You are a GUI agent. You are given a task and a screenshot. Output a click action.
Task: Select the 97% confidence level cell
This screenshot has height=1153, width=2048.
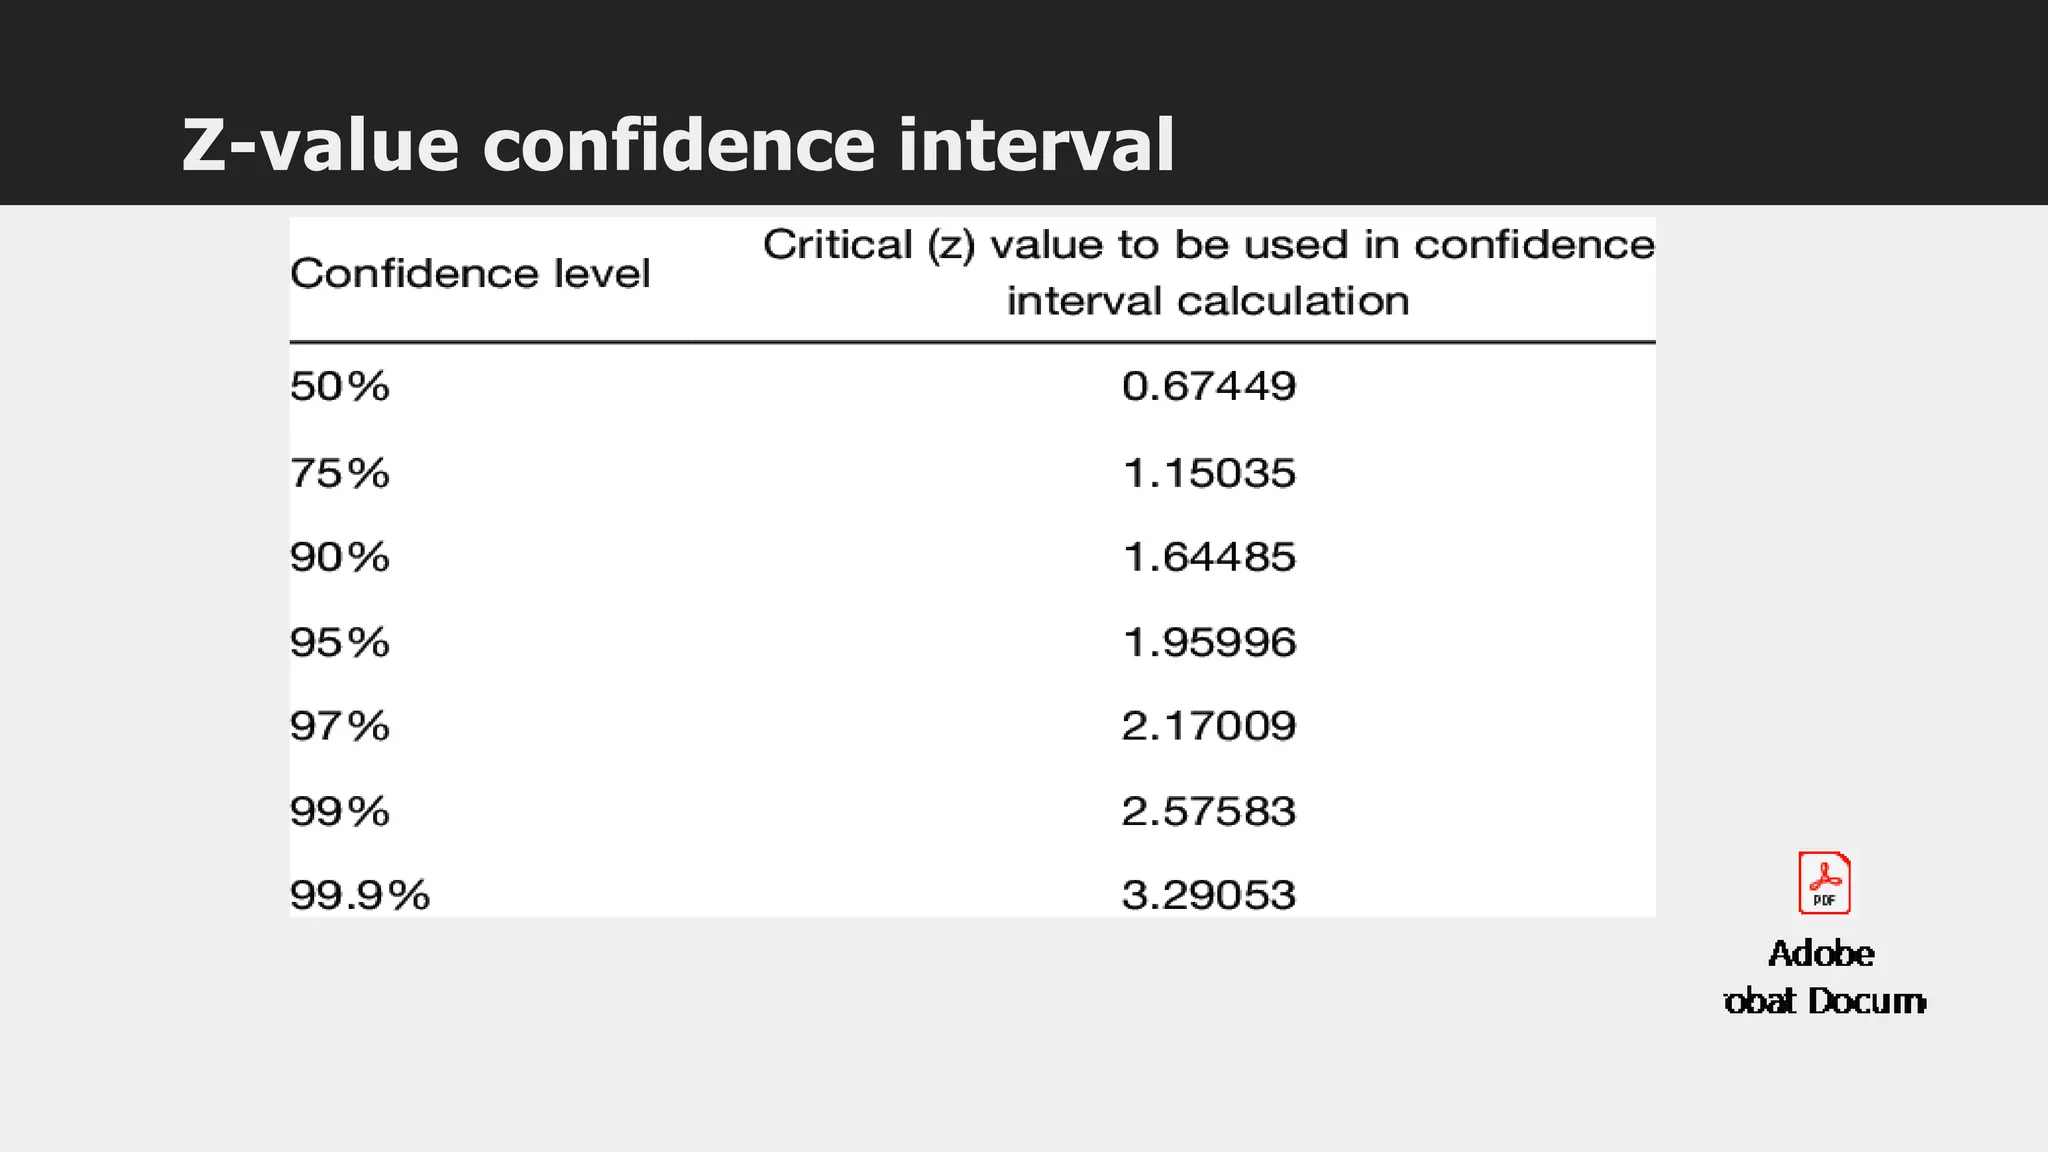340,726
